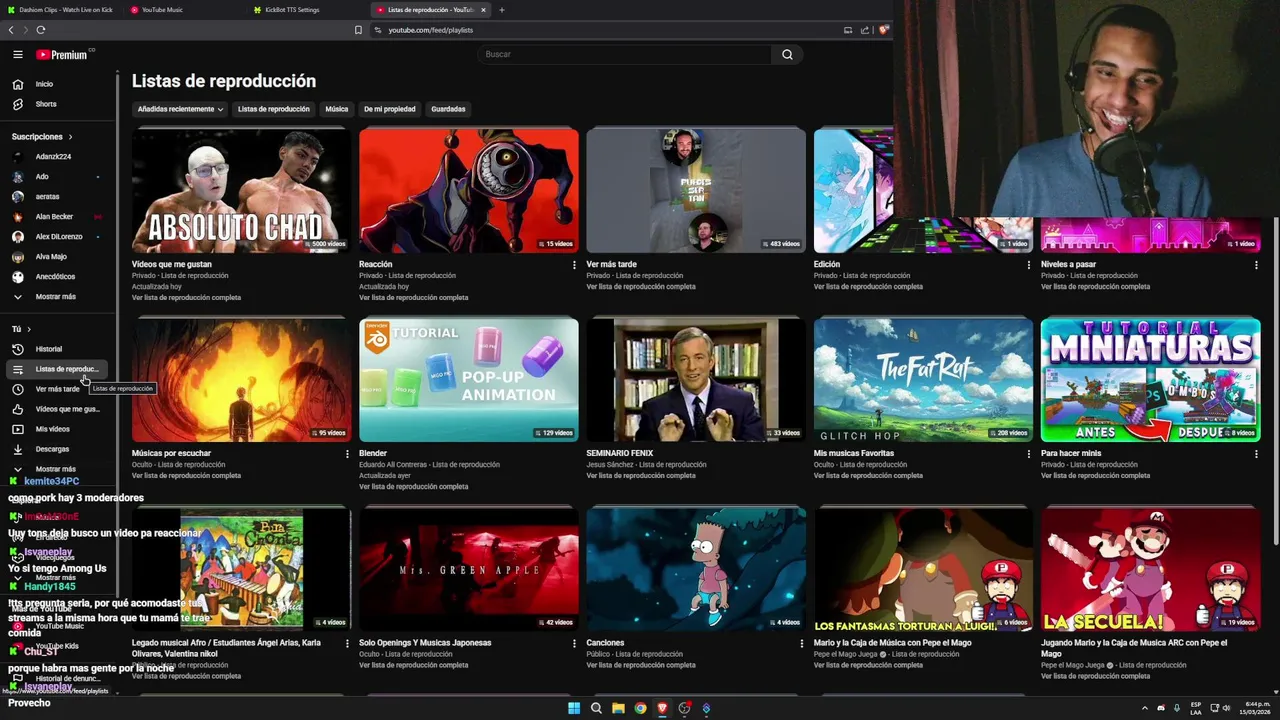Viewport: 1280px width, 720px height.
Task: Open Videos que me gustan sidebar item
Action: pyautogui.click(x=58, y=409)
